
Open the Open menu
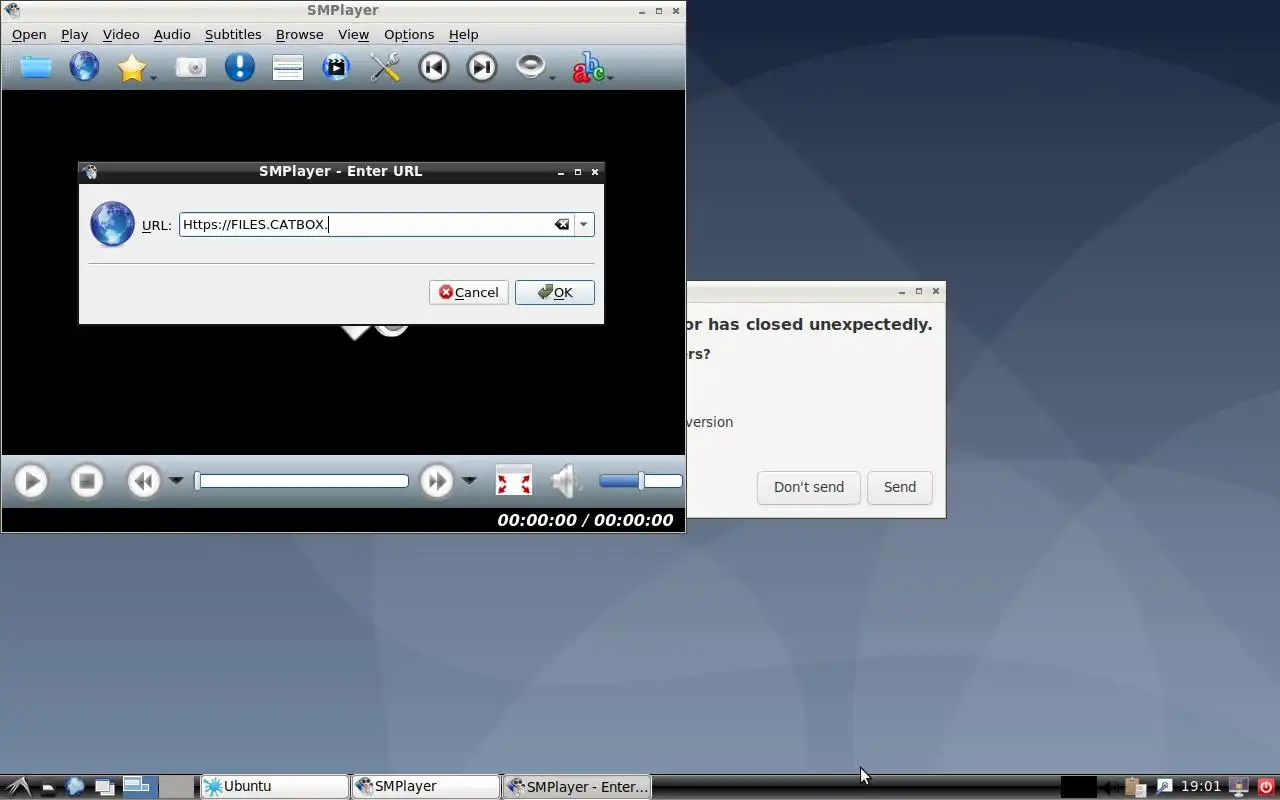tap(29, 34)
